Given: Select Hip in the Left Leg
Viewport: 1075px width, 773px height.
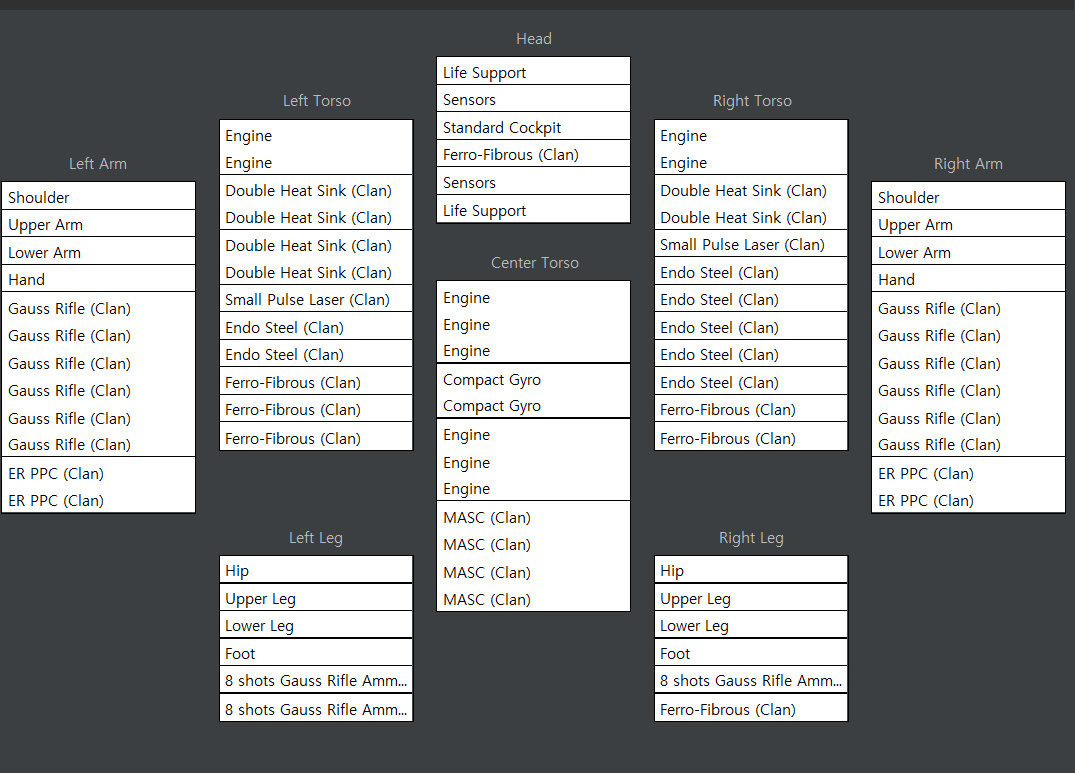Looking at the screenshot, I should tap(316, 570).
